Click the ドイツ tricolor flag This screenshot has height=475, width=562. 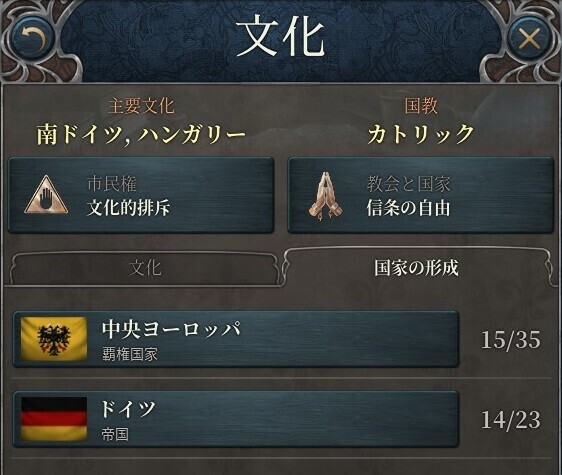[x=54, y=419]
